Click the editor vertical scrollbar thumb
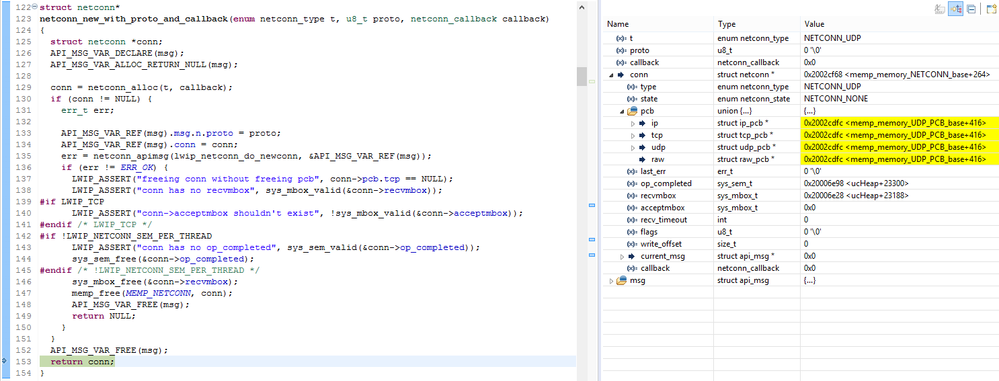 pyautogui.click(x=582, y=76)
